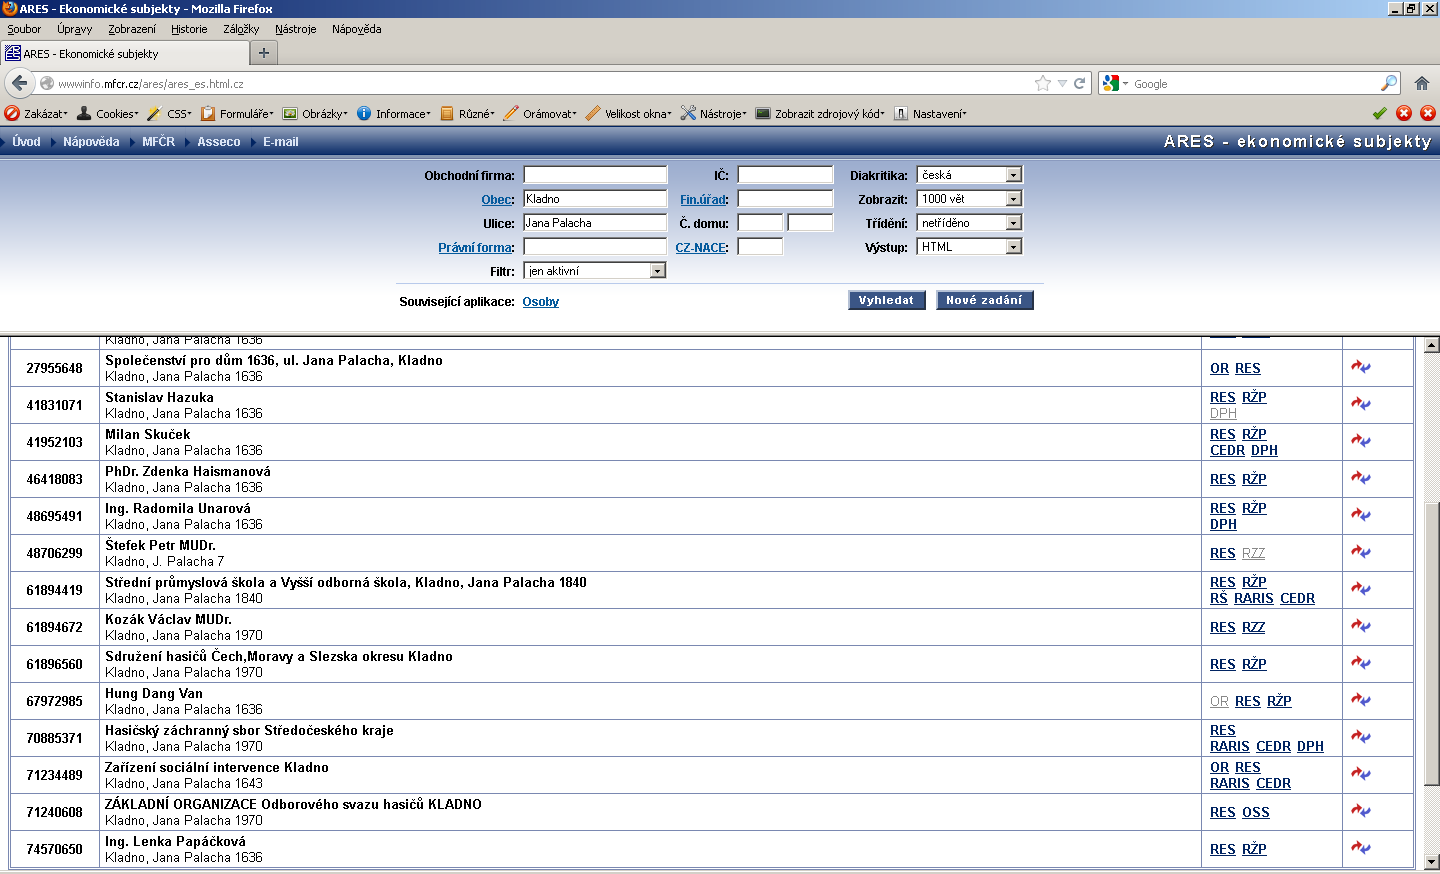The width and height of the screenshot is (1440, 874).
Task: Click the Ulice field containing Jana Palacha
Action: coord(595,223)
